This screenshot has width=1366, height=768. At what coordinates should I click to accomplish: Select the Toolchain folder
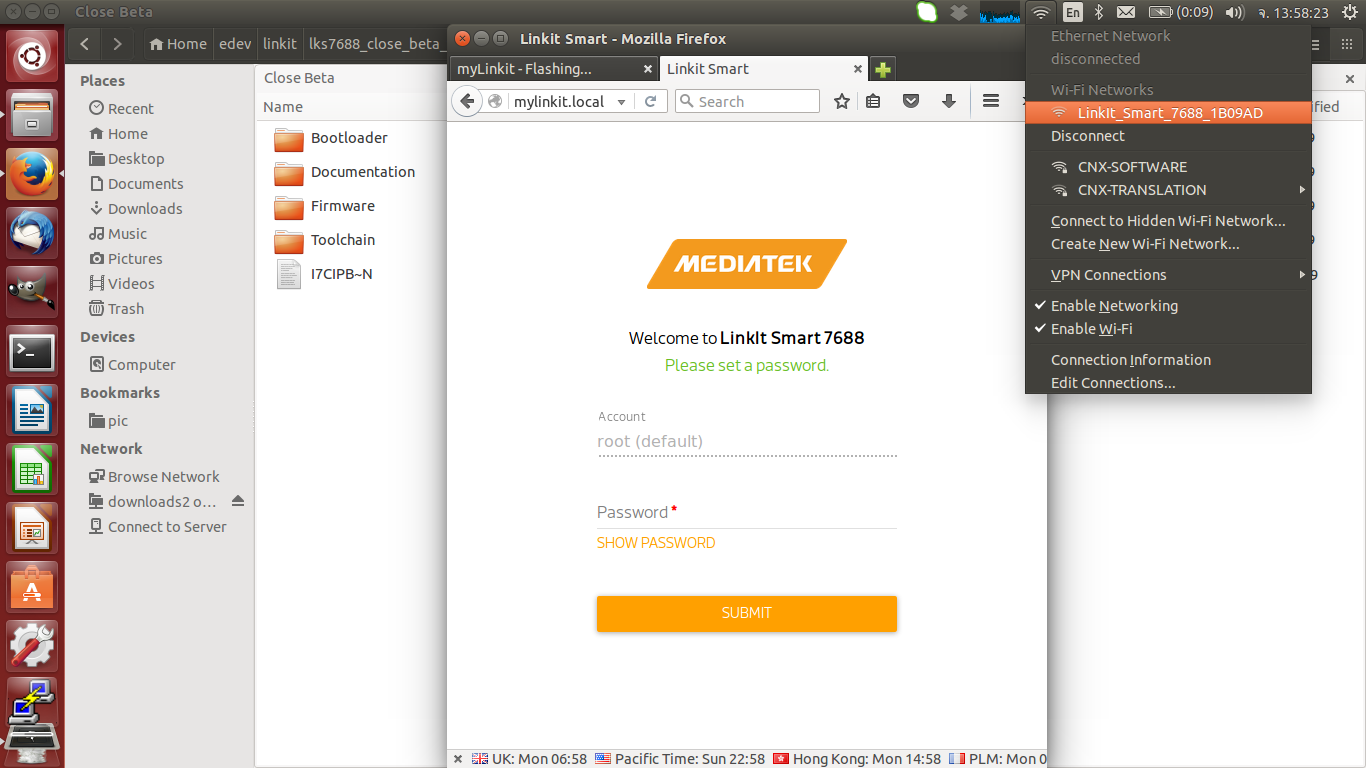click(324, 240)
